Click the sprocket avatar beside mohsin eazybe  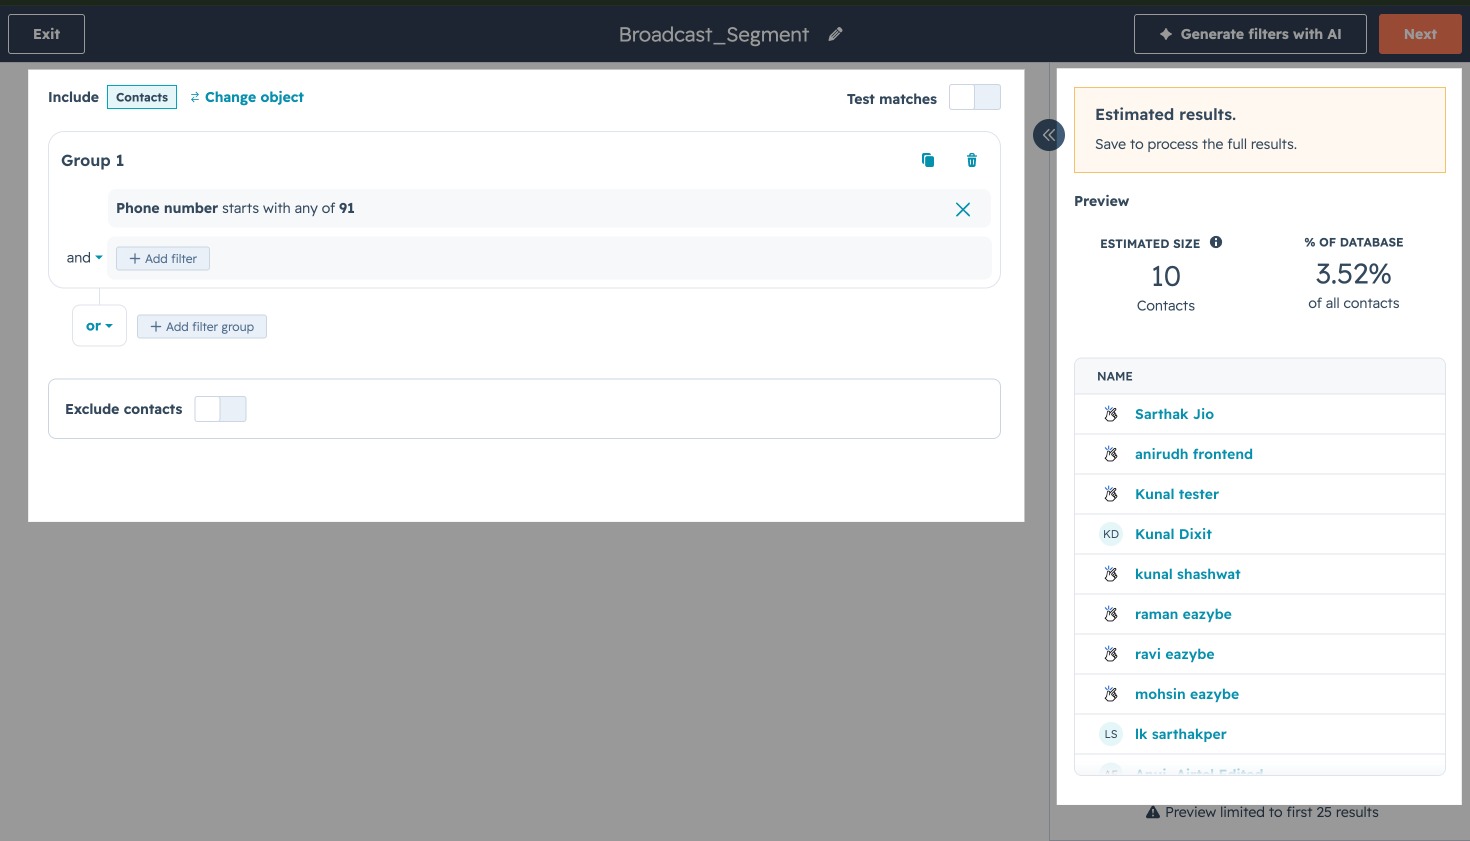1111,694
